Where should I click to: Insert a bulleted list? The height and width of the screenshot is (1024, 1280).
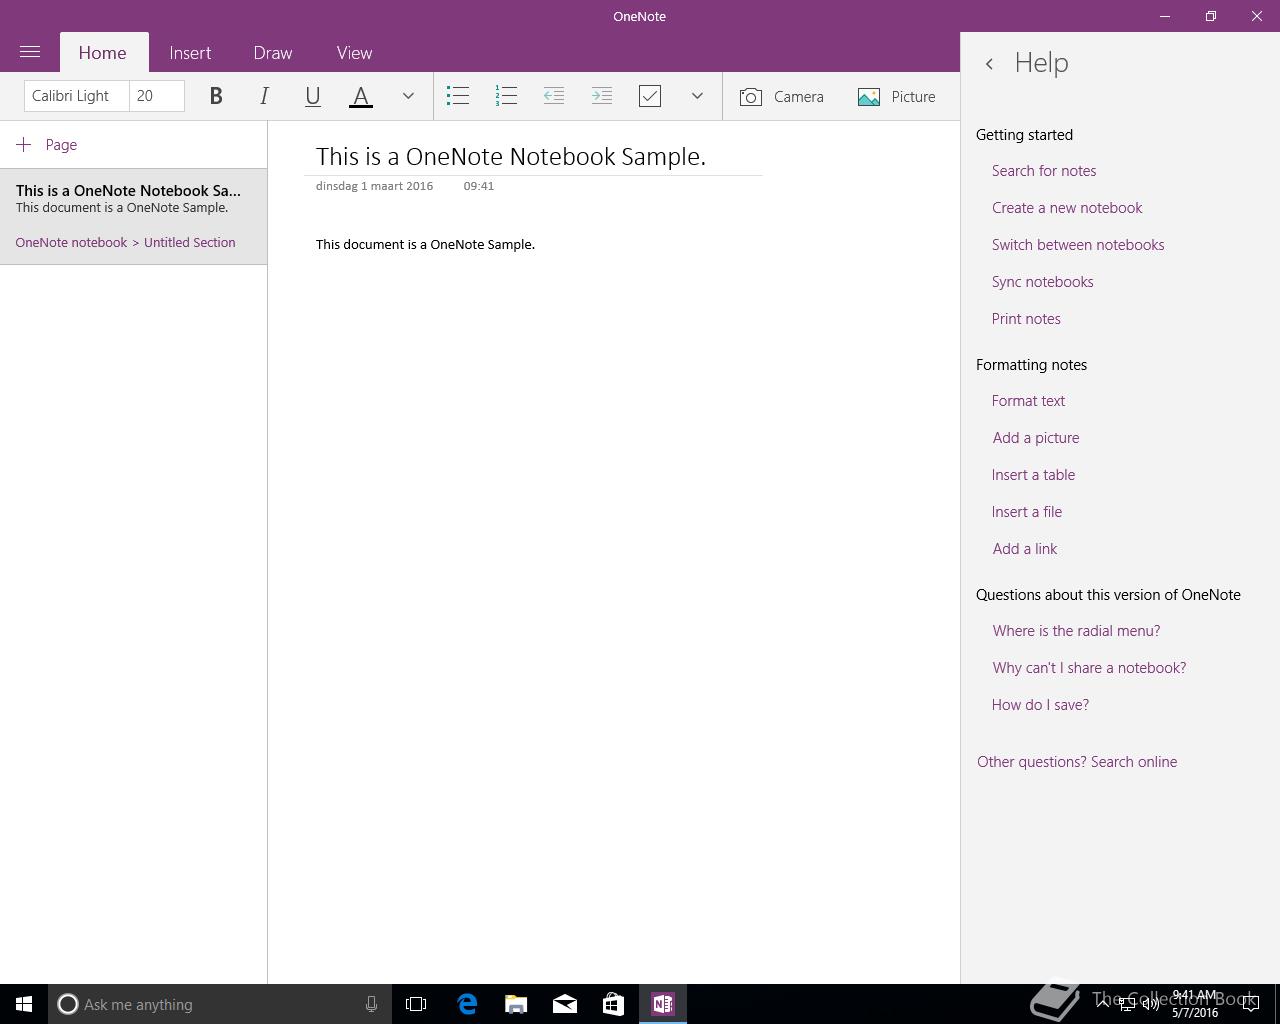458,96
